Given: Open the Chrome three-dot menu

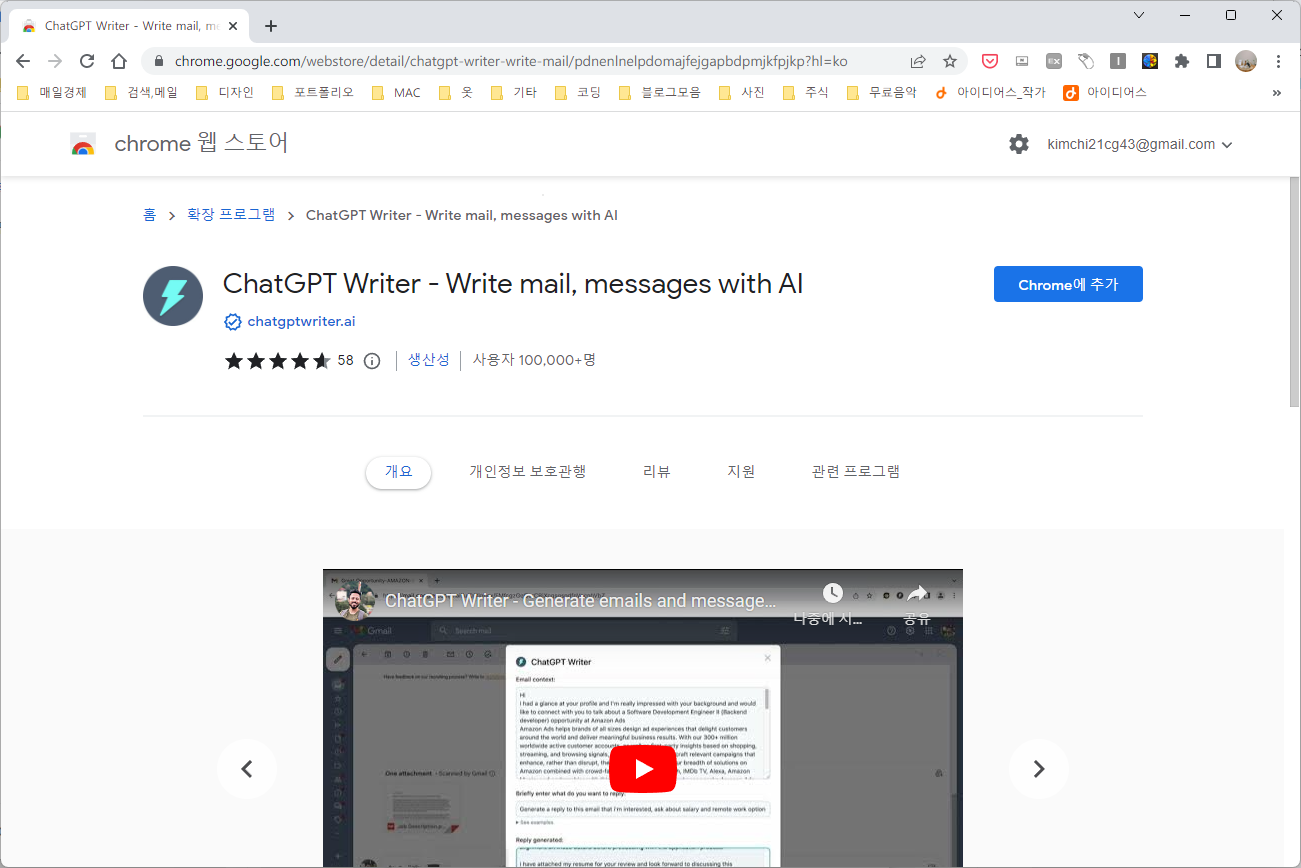Looking at the screenshot, I should tap(1278, 61).
